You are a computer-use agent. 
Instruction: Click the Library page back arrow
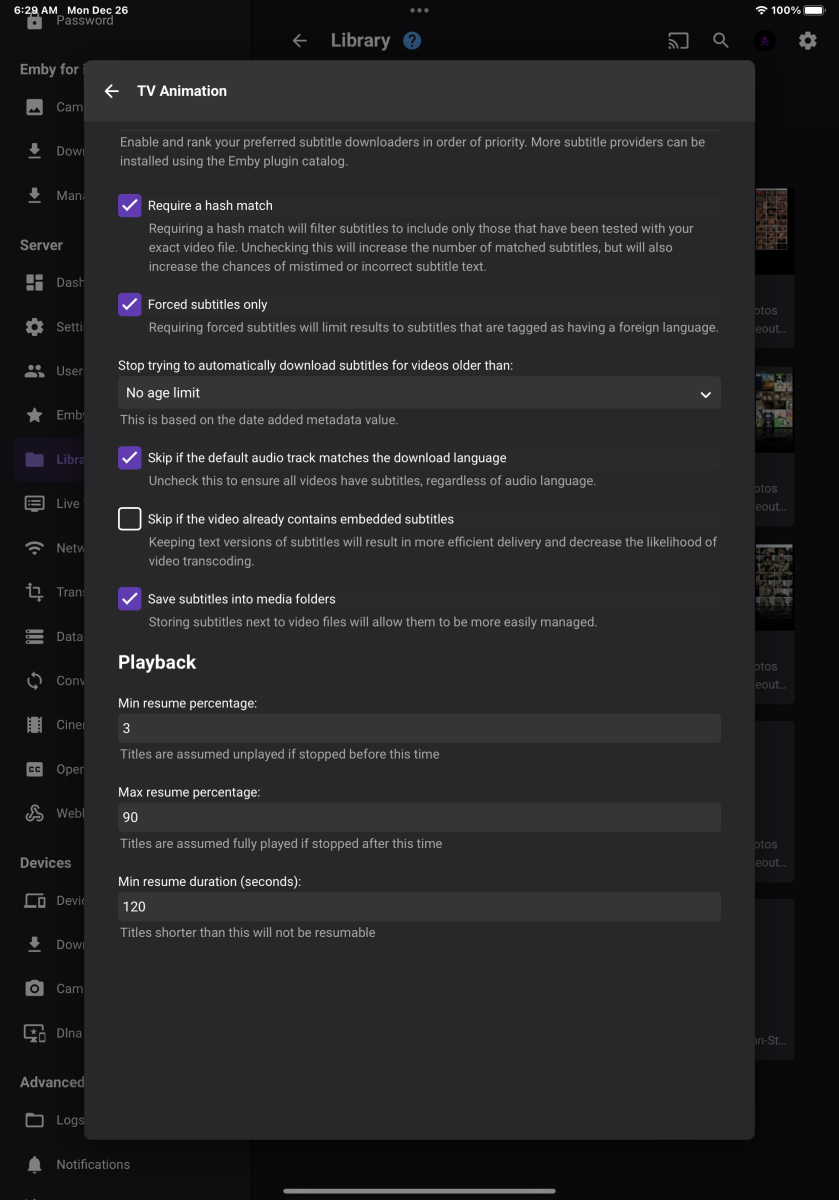299,41
